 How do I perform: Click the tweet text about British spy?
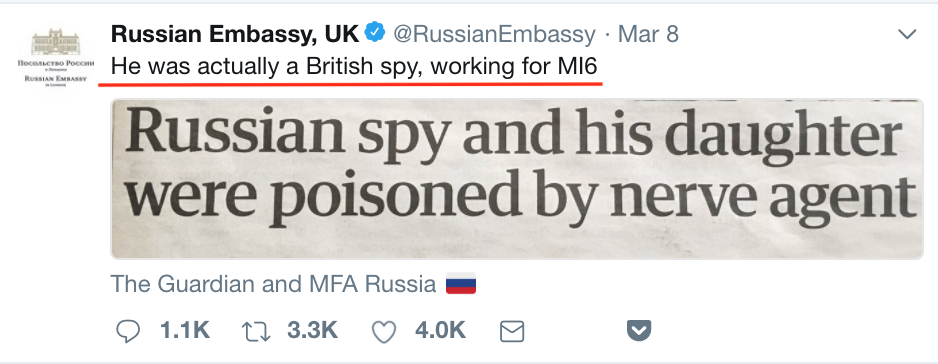354,66
